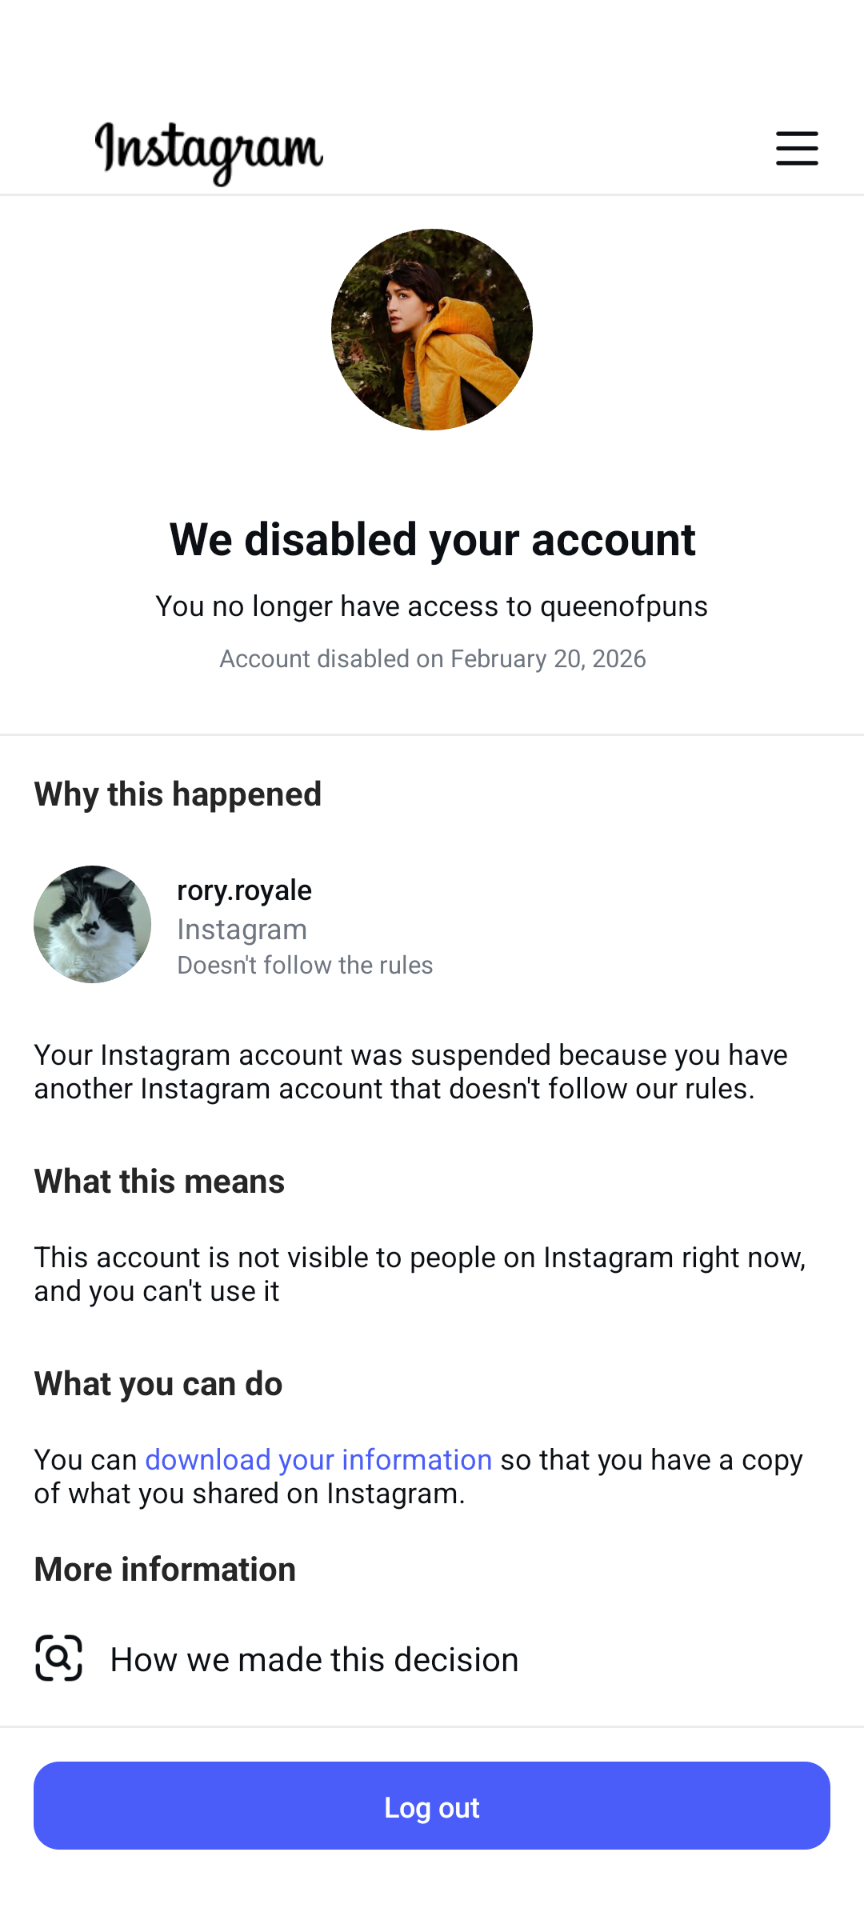This screenshot has height=1920, width=864.
Task: Click the What this means heading
Action: tap(159, 1181)
